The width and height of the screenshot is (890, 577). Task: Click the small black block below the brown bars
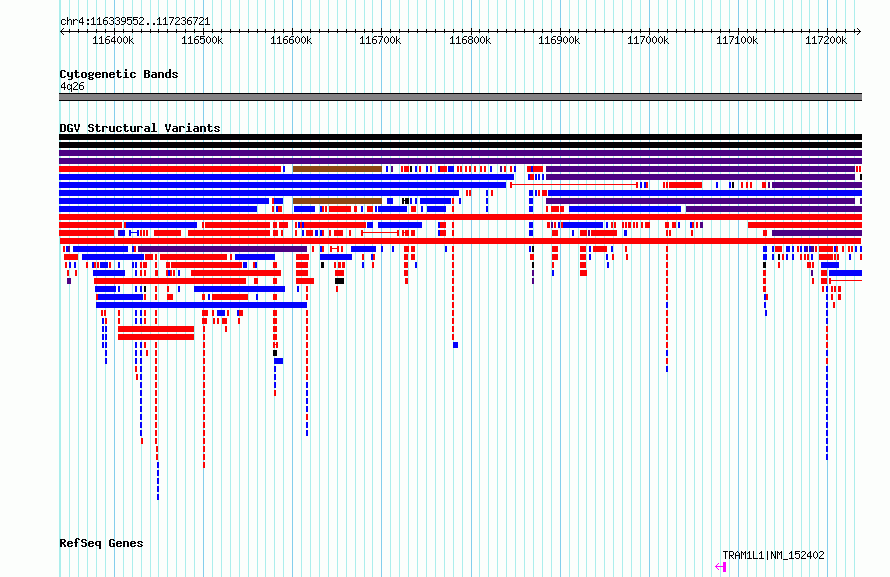pyautogui.click(x=339, y=281)
